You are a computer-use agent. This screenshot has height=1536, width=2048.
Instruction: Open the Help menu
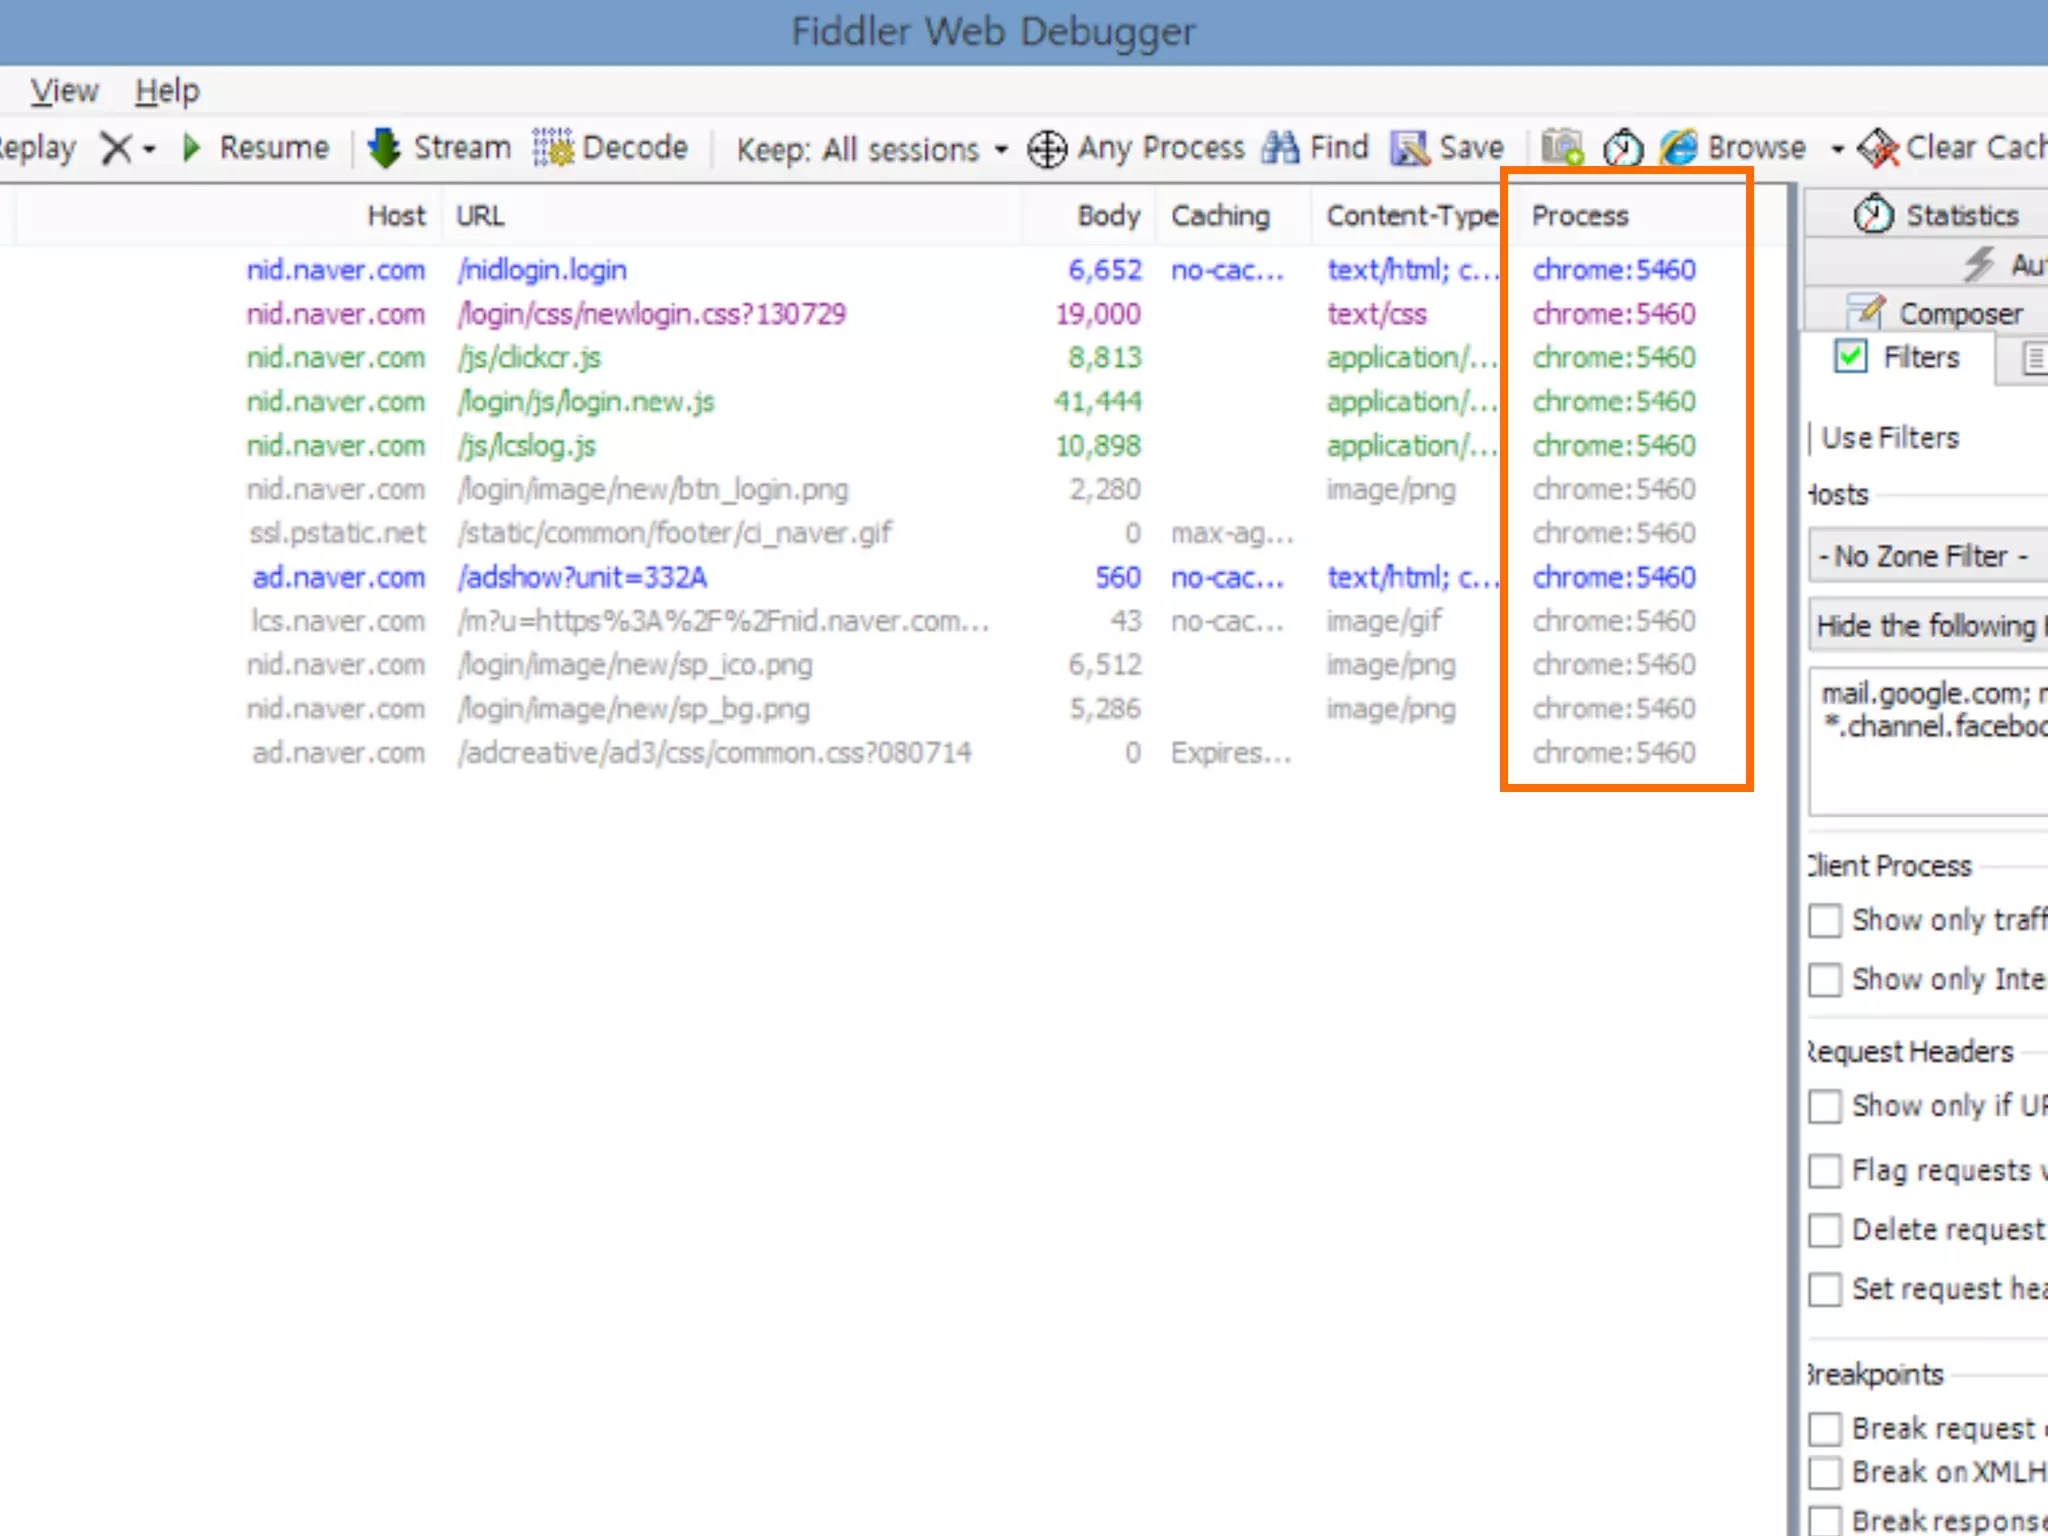coord(167,91)
